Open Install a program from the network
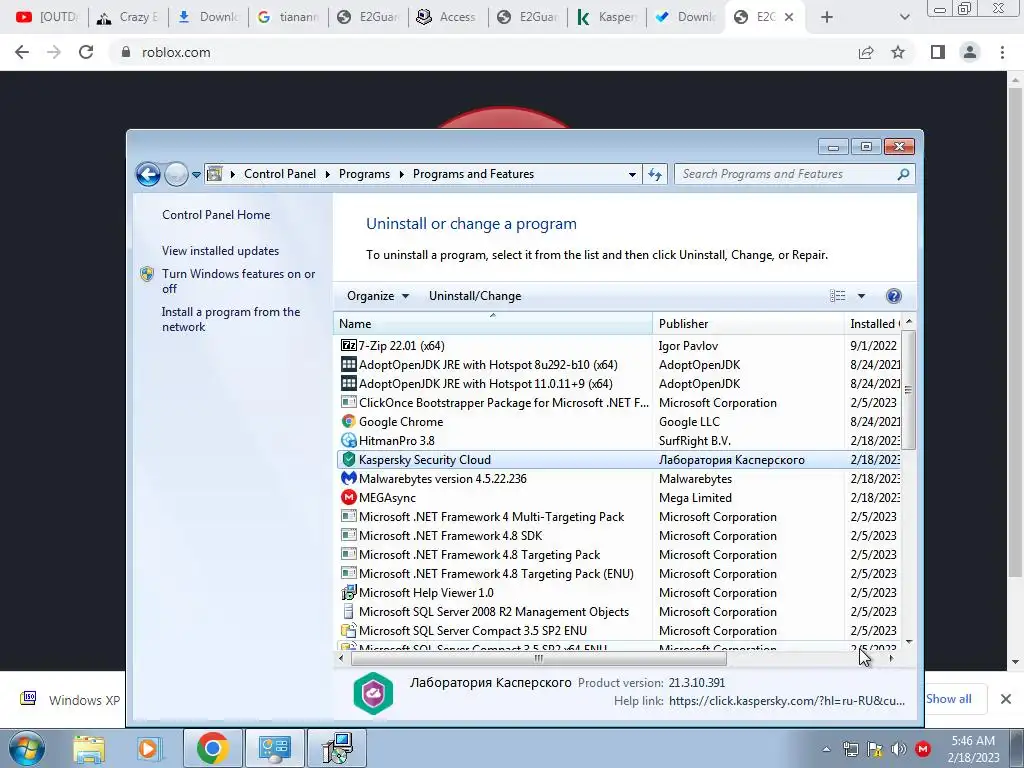 coord(231,319)
